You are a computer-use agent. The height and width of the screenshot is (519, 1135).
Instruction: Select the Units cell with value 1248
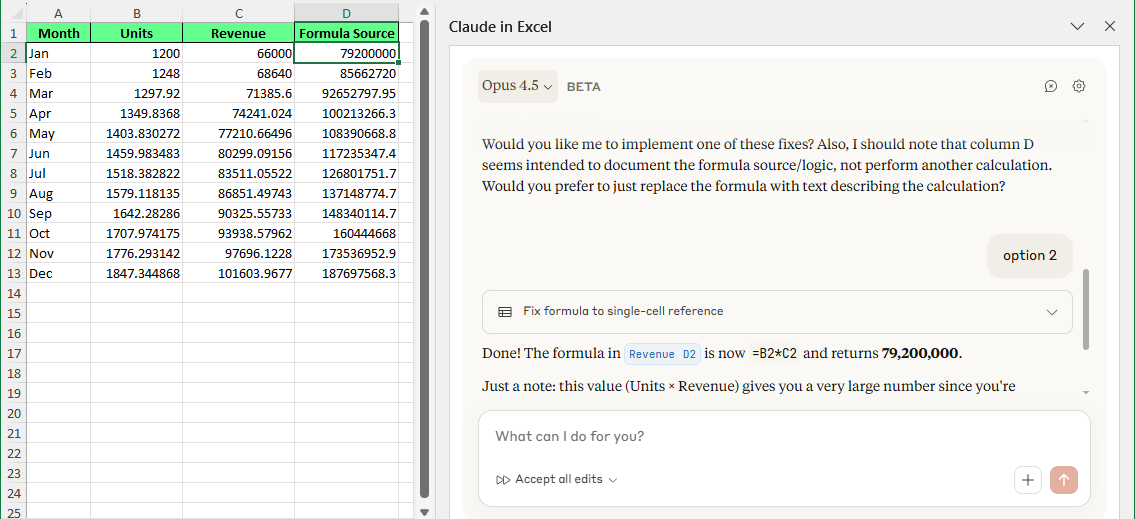click(137, 73)
